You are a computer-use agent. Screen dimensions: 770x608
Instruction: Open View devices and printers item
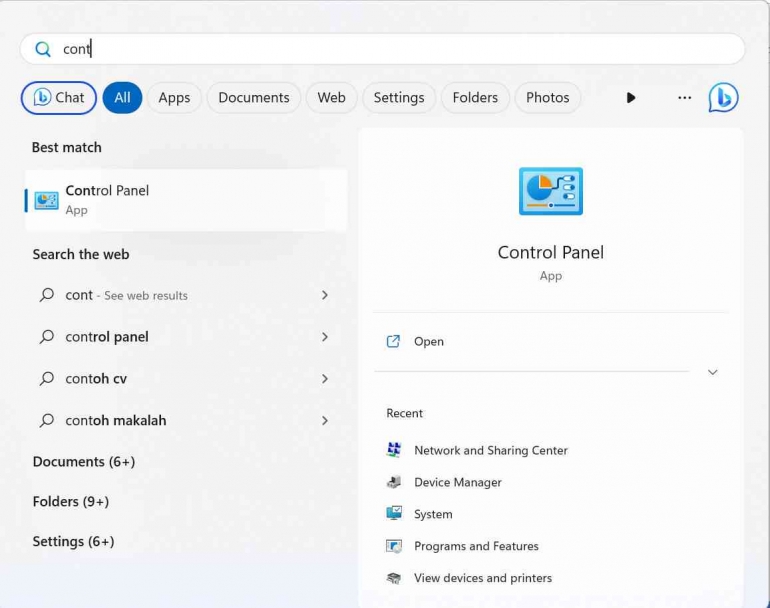coord(482,578)
